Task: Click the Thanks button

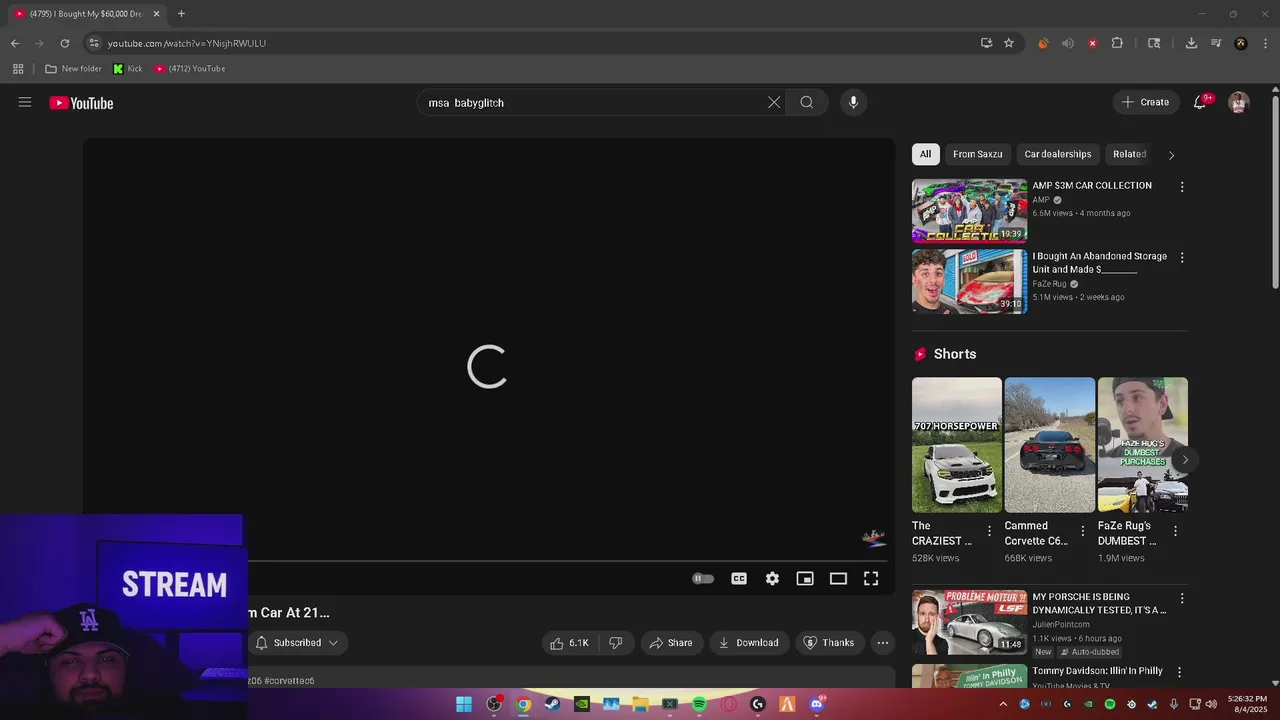Action: 829,642
